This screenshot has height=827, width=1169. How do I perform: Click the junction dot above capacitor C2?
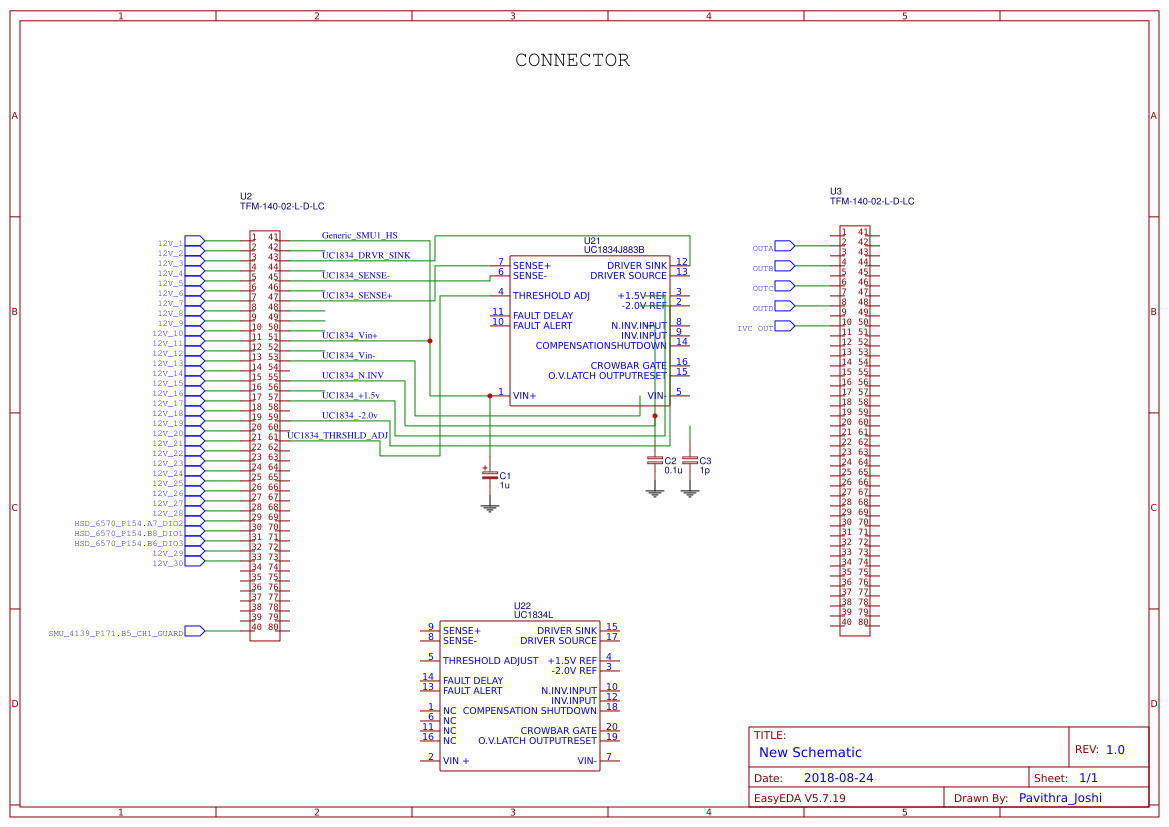point(655,416)
